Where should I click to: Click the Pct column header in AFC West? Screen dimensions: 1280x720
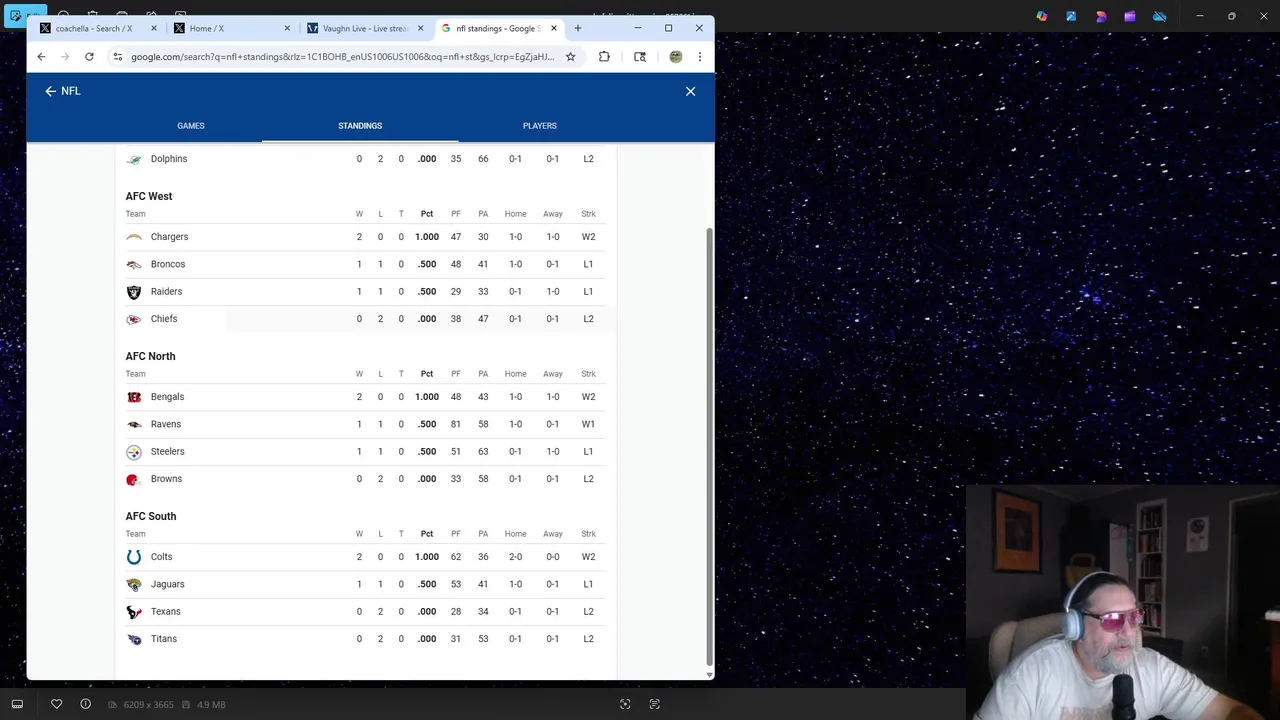pyautogui.click(x=427, y=214)
